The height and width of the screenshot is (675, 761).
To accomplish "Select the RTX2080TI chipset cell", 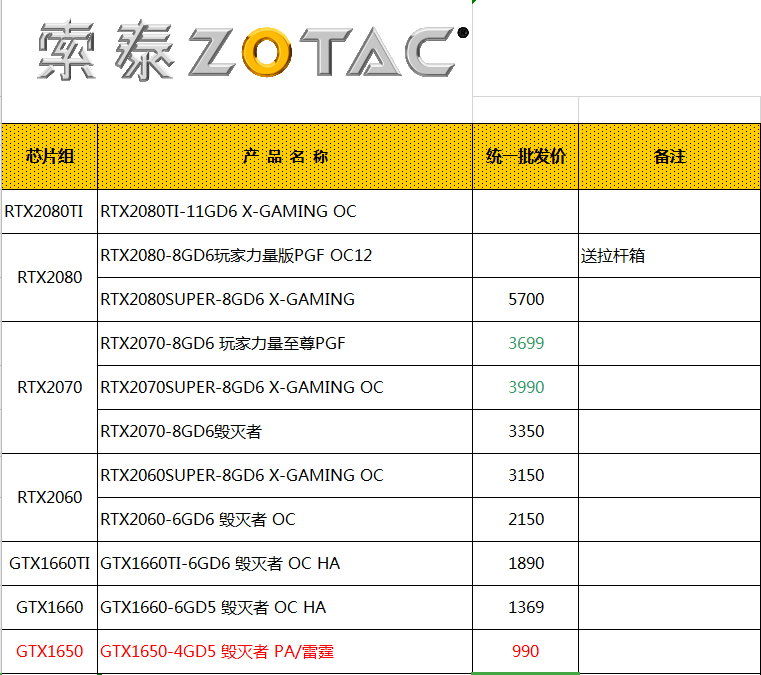I will point(50,211).
